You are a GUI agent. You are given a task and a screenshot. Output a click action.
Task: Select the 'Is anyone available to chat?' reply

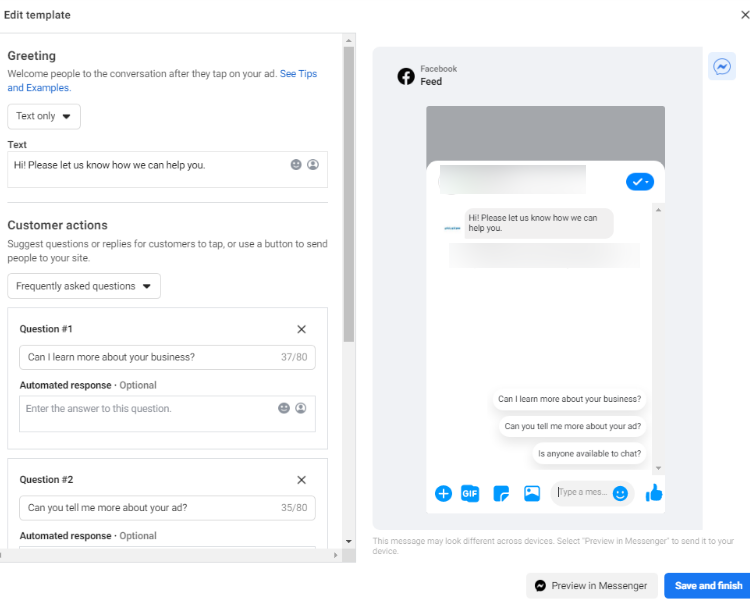click(589, 453)
